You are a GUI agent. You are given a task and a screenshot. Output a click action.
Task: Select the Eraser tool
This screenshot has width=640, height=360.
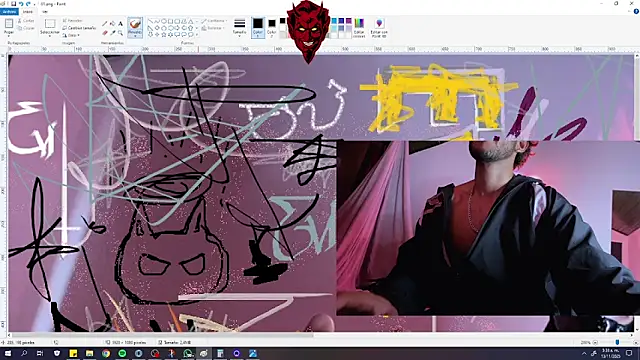pyautogui.click(x=104, y=33)
